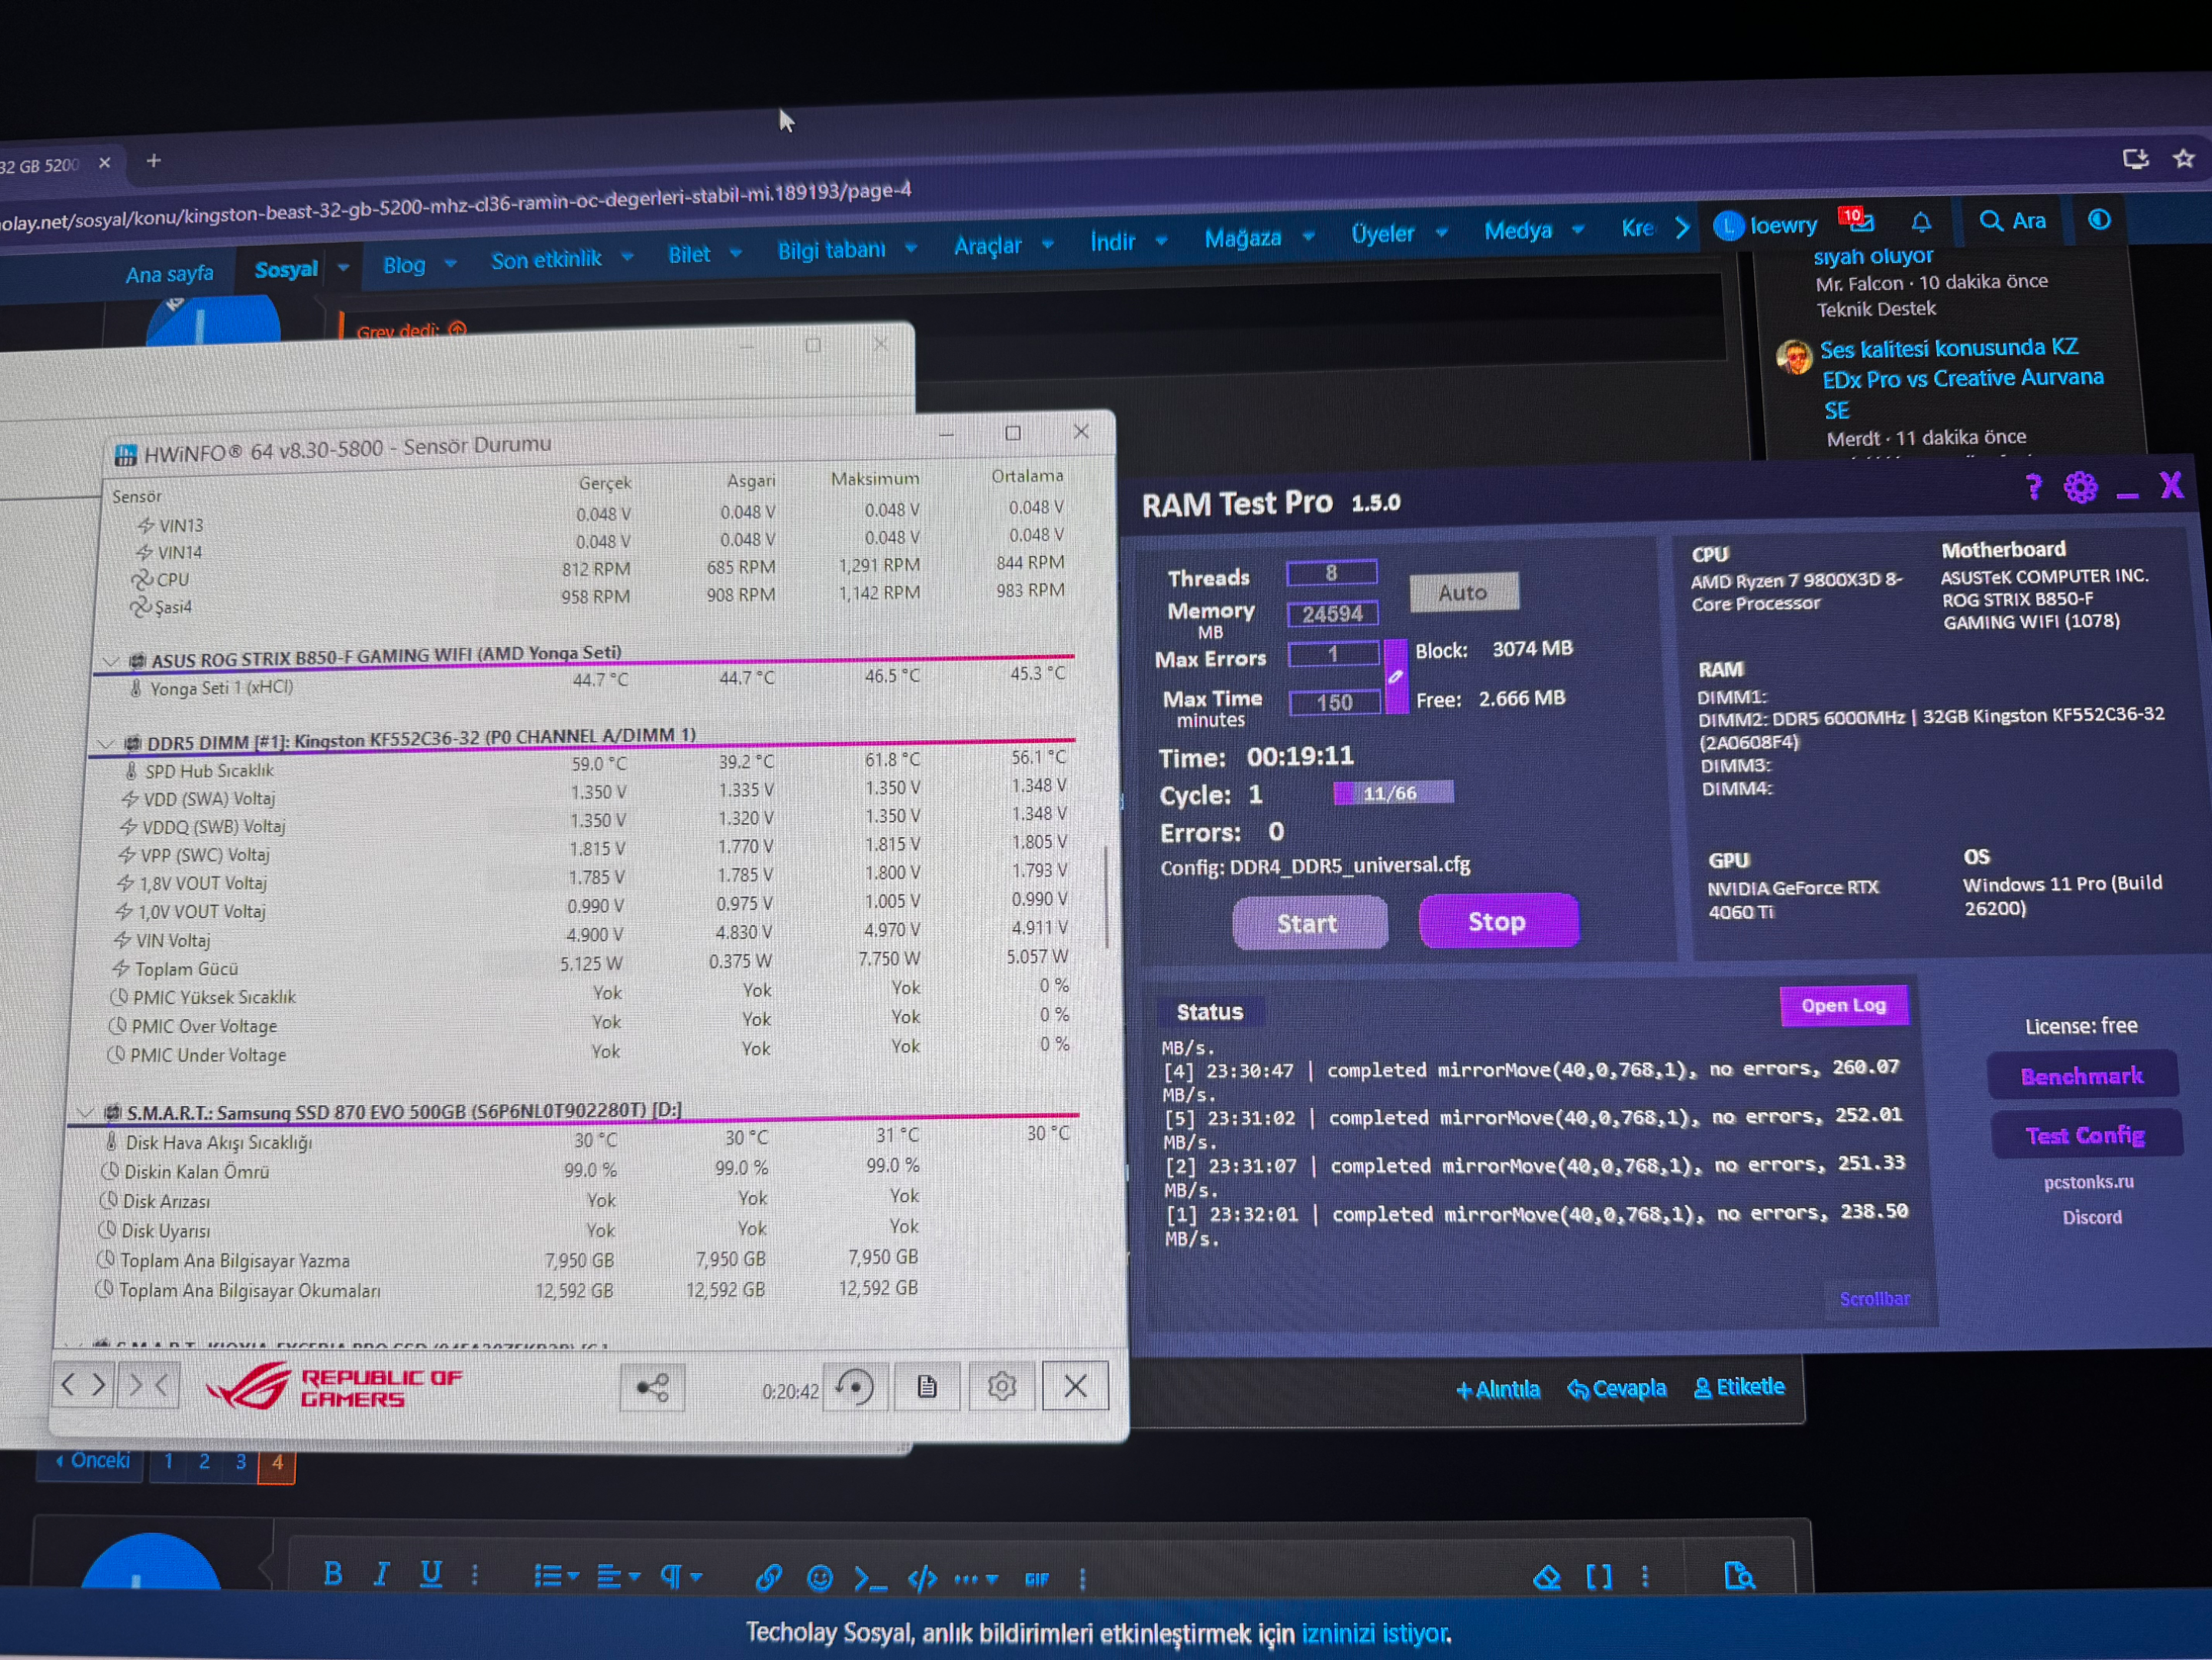The image size is (2212, 1660).
Task: Apply bold formatting in the reply editor
Action: pos(333,1573)
